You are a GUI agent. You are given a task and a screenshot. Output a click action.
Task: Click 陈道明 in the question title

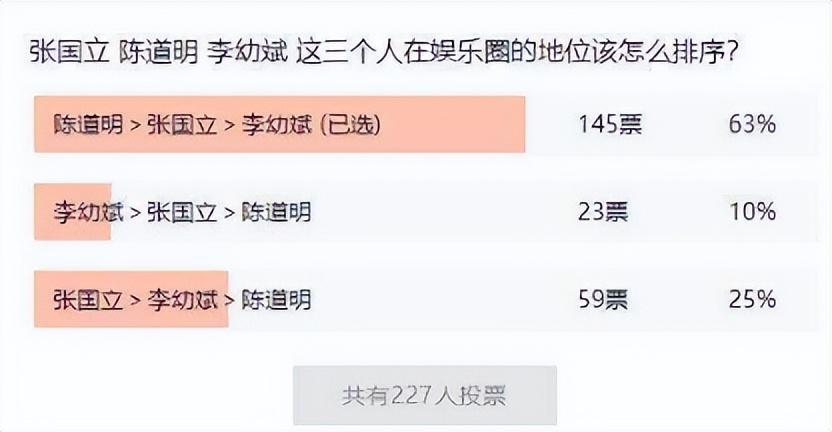[x=158, y=53]
